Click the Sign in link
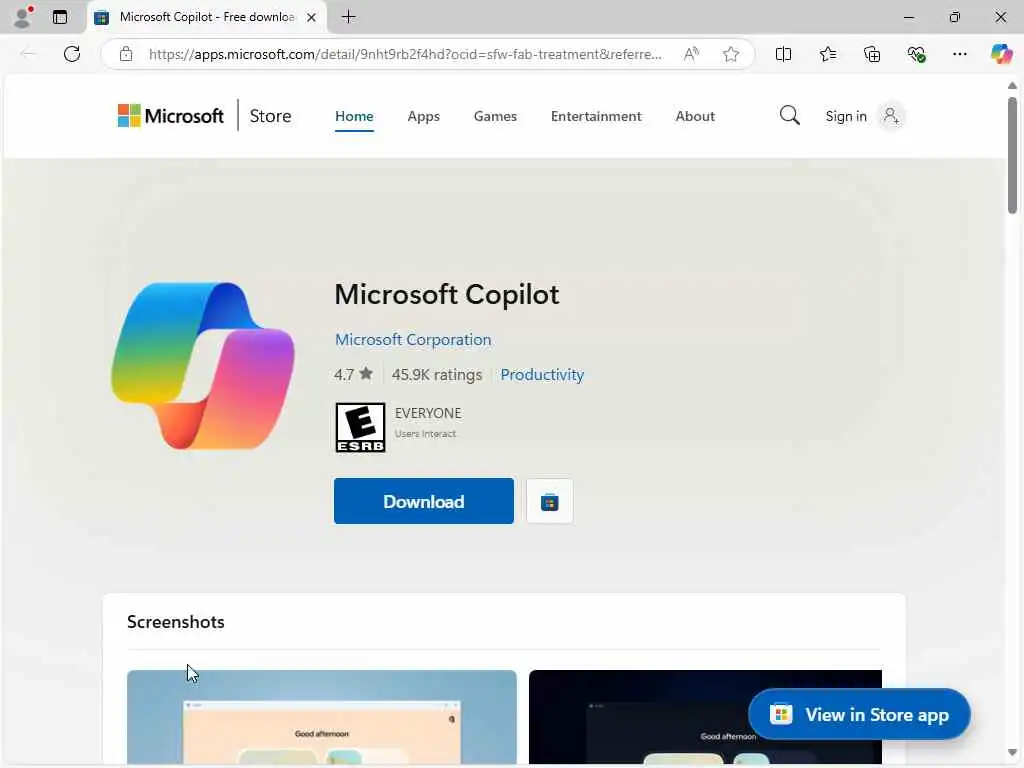1024x768 pixels. 846,116
